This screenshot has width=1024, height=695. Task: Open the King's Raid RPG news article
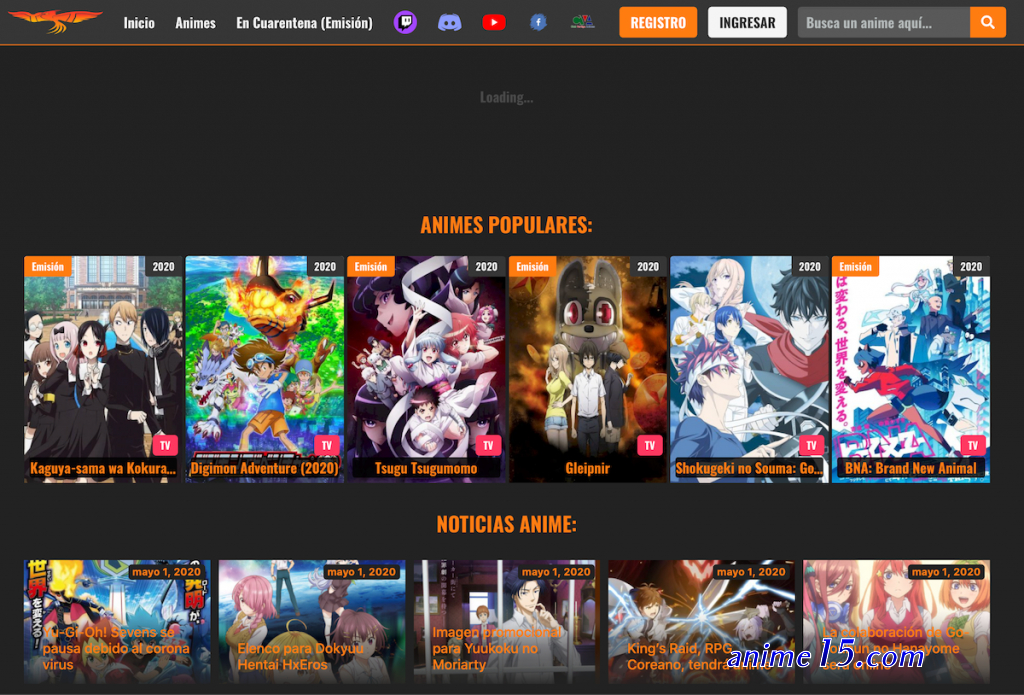(x=701, y=622)
